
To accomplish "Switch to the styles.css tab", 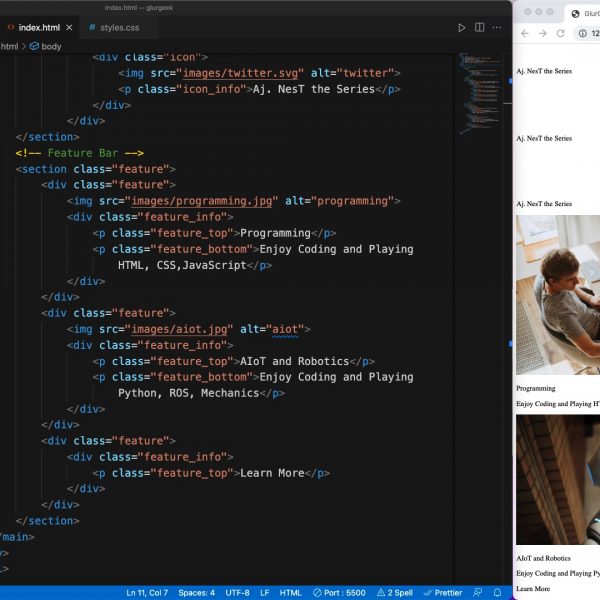I will click(x=113, y=27).
